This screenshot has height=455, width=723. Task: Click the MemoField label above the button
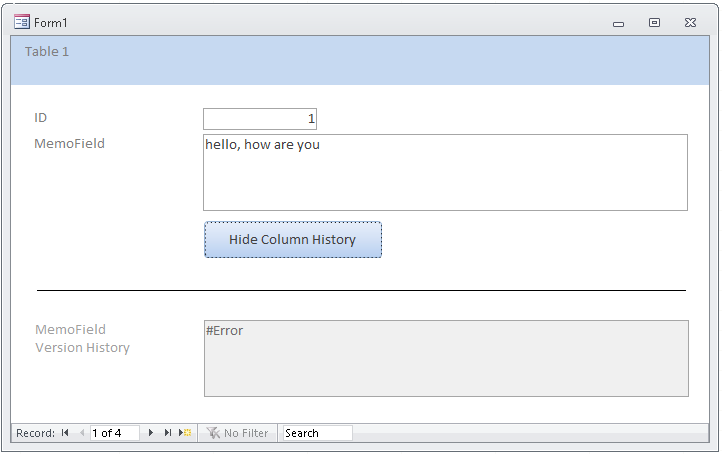[x=70, y=143]
